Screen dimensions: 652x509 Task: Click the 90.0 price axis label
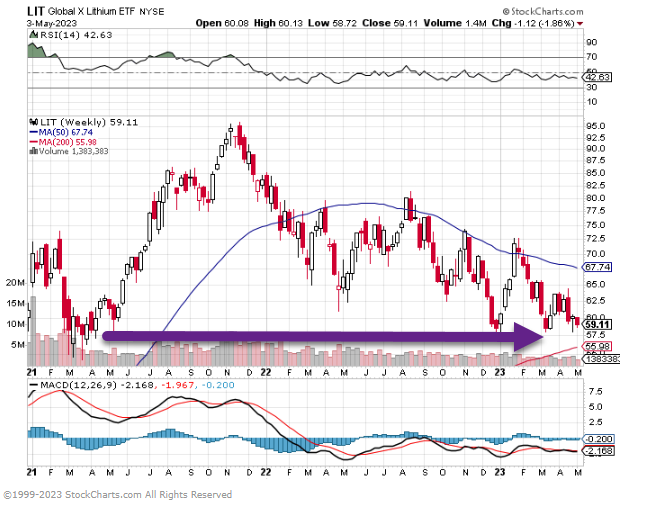click(595, 148)
